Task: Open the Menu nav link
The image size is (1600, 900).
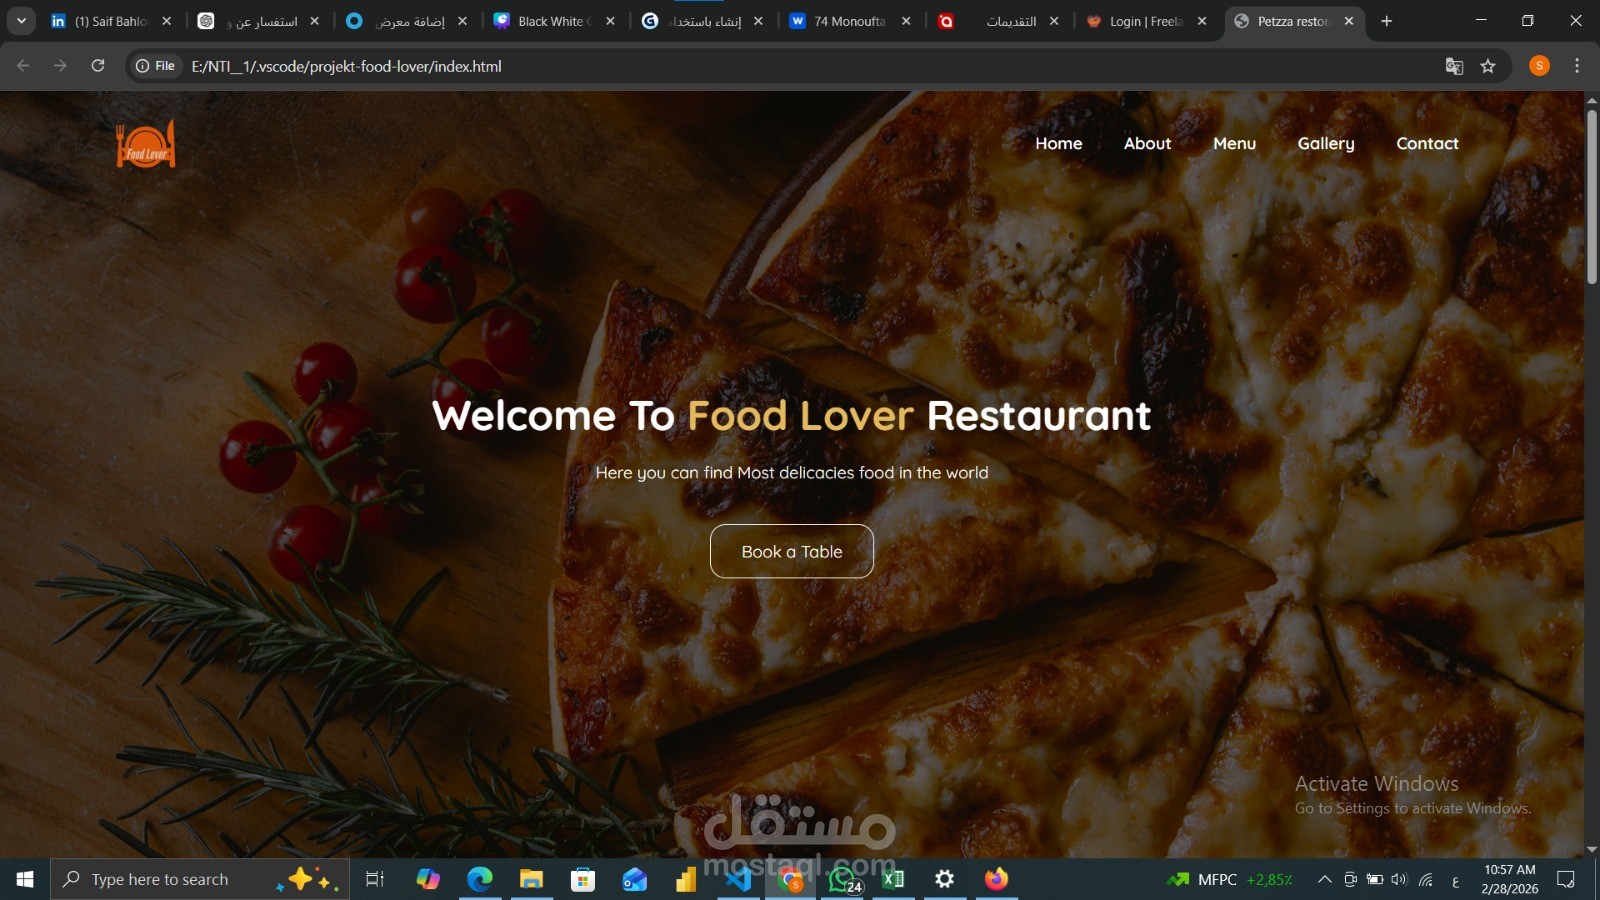Action: click(x=1234, y=143)
